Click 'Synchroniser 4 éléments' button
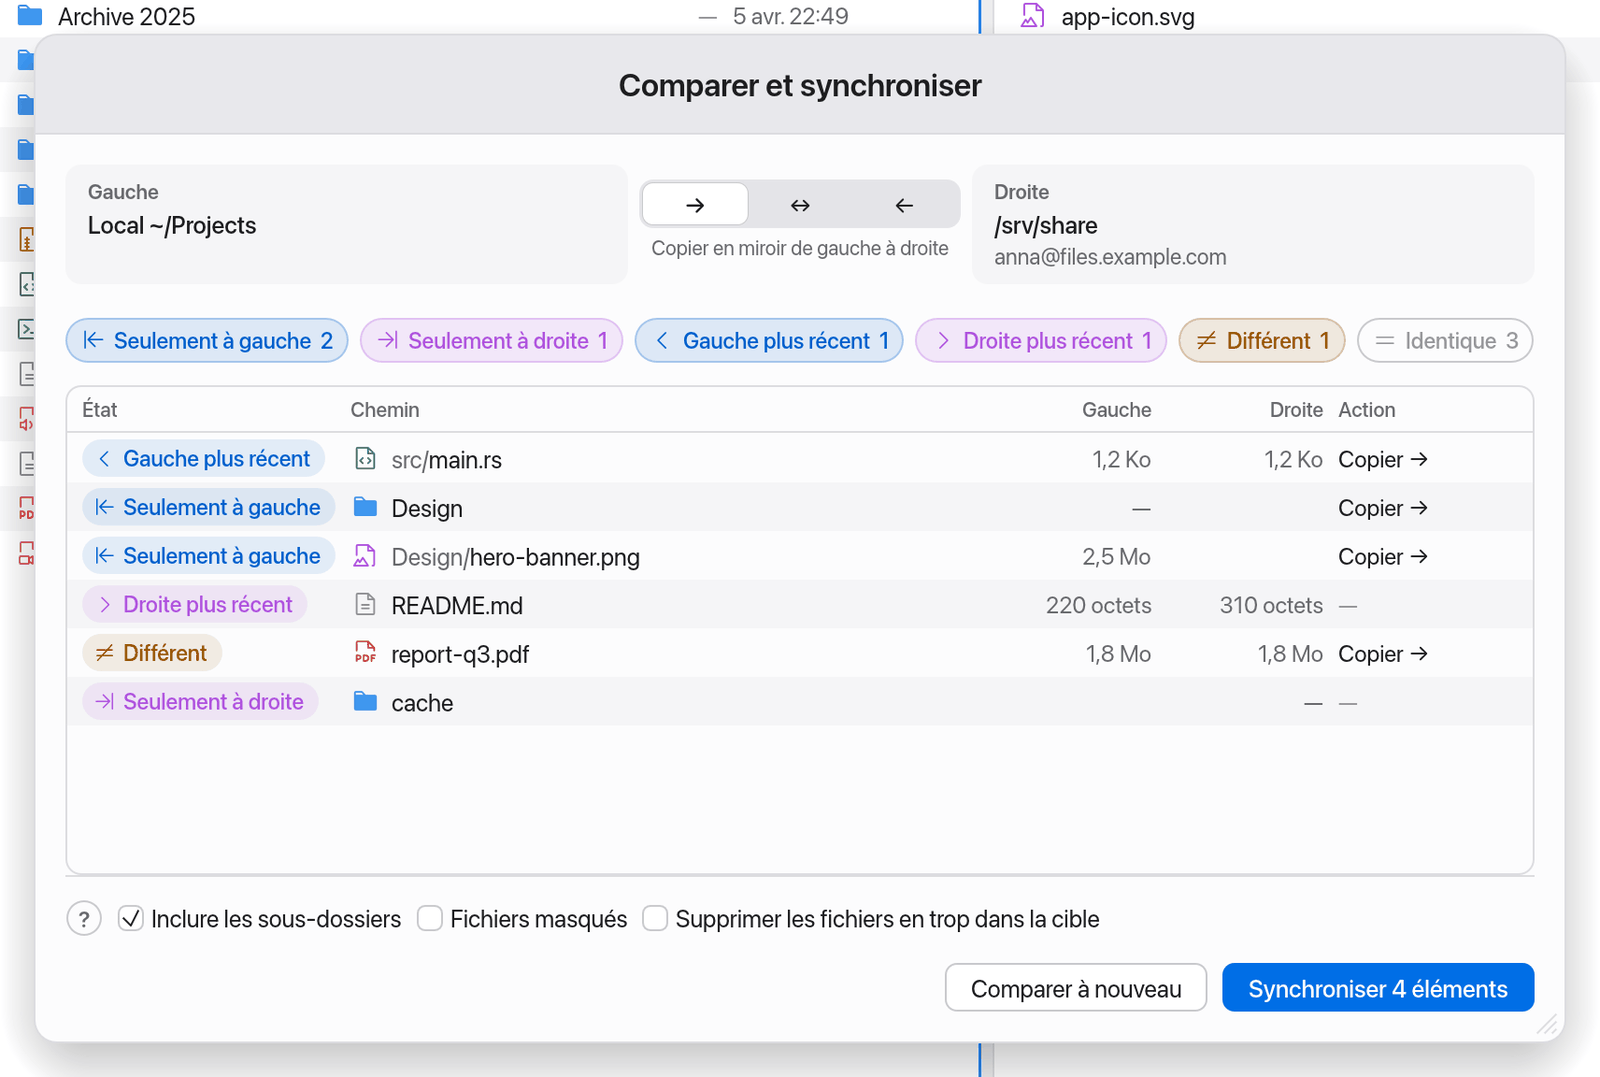This screenshot has width=1600, height=1077. [x=1378, y=988]
